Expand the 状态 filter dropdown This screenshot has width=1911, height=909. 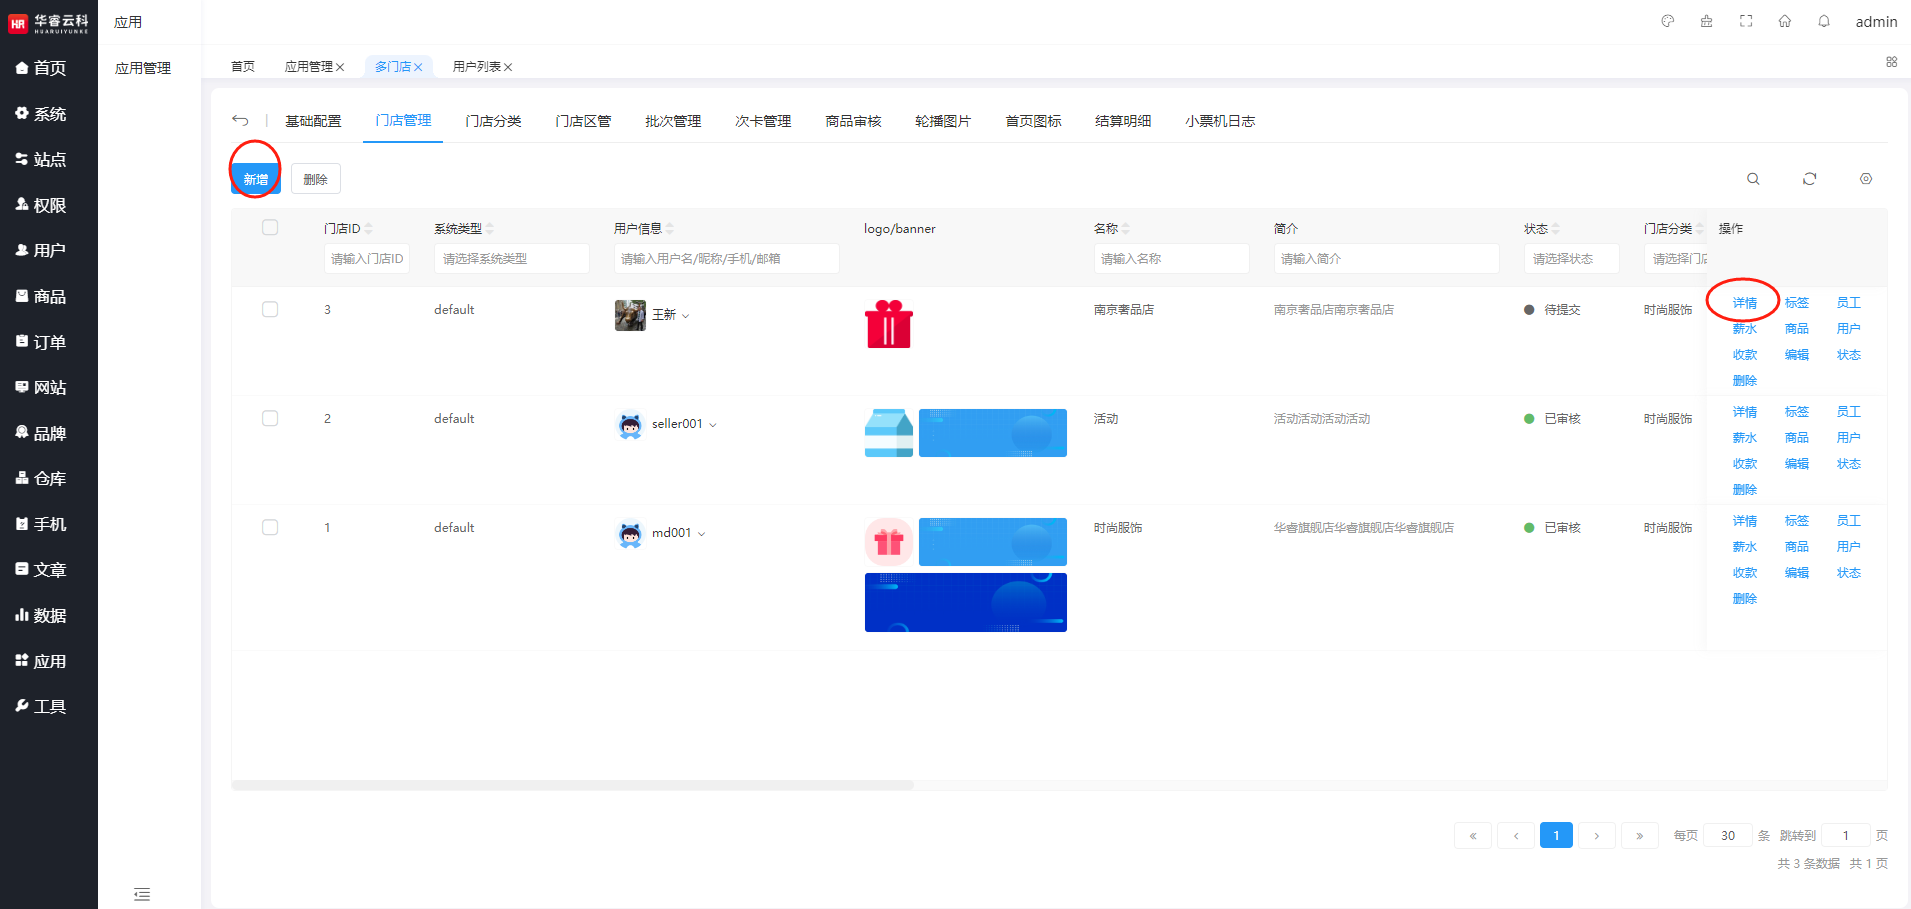pos(1570,259)
